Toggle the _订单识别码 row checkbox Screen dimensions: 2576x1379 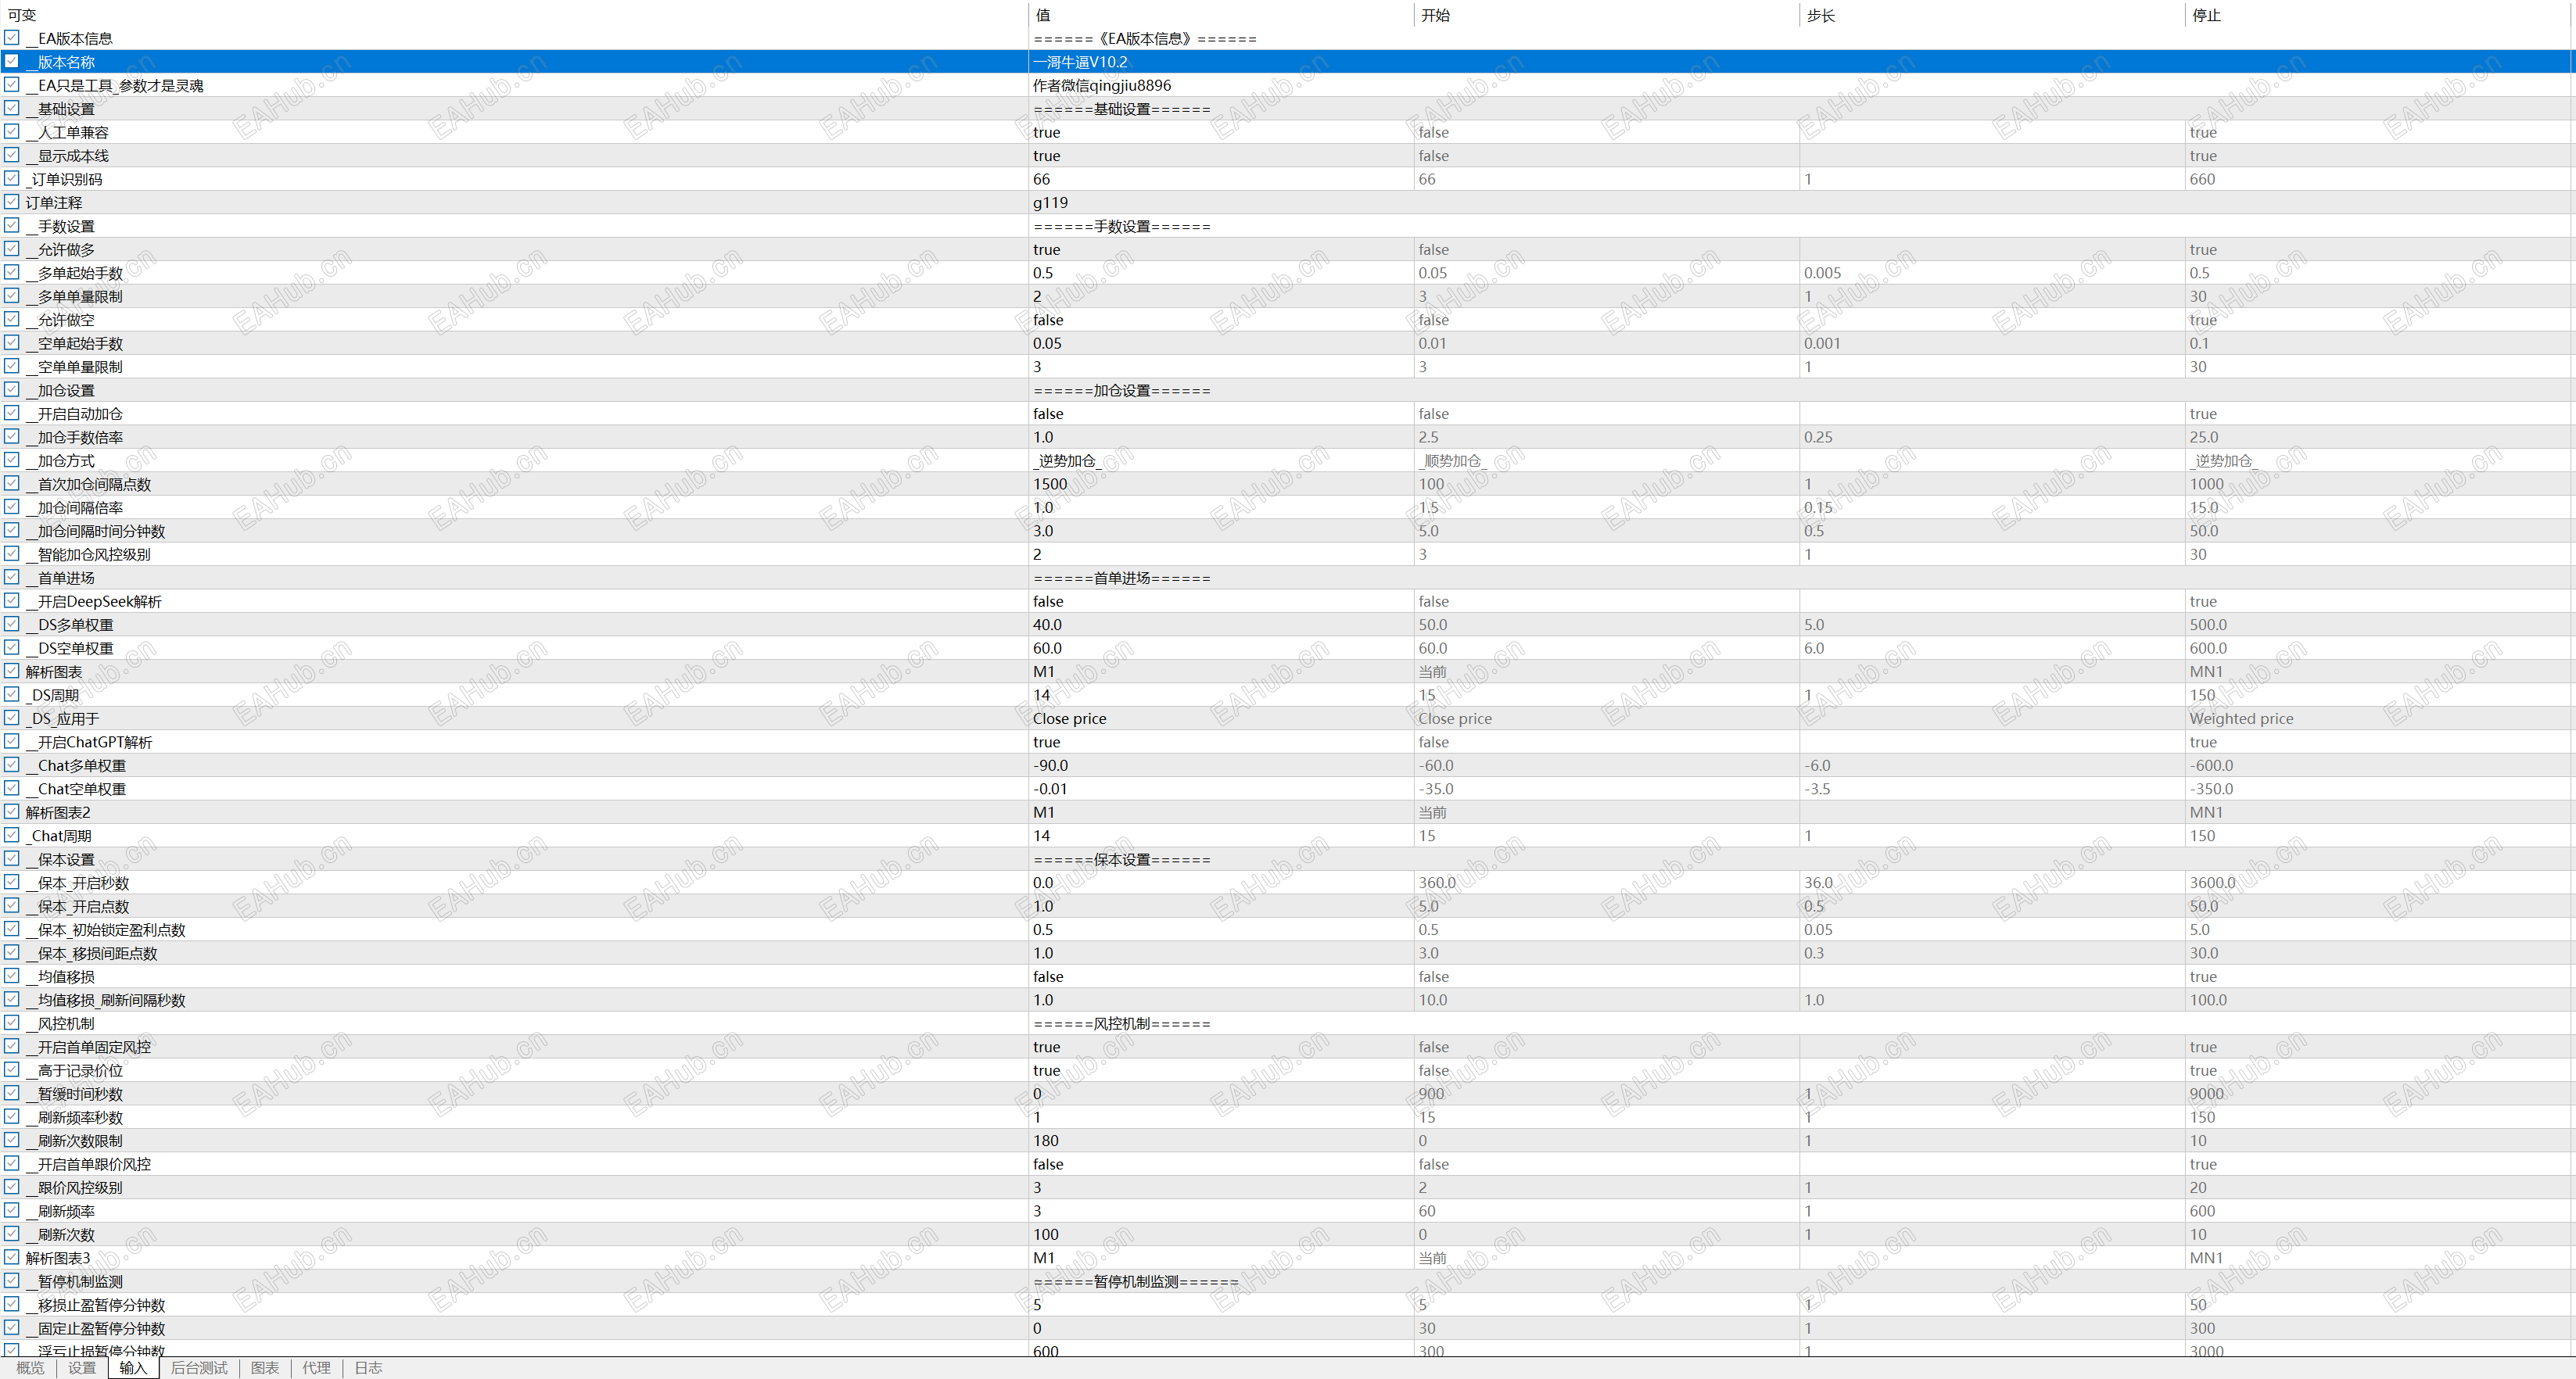click(11, 178)
